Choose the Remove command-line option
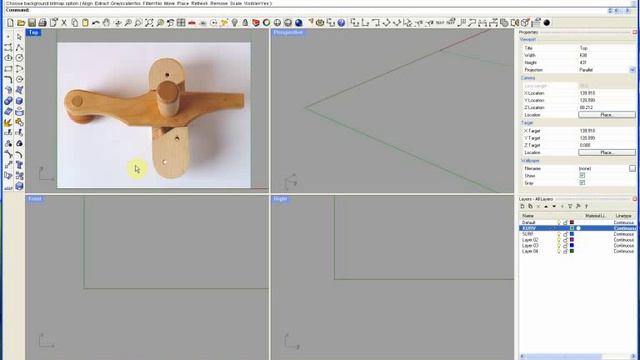 click(x=219, y=3)
